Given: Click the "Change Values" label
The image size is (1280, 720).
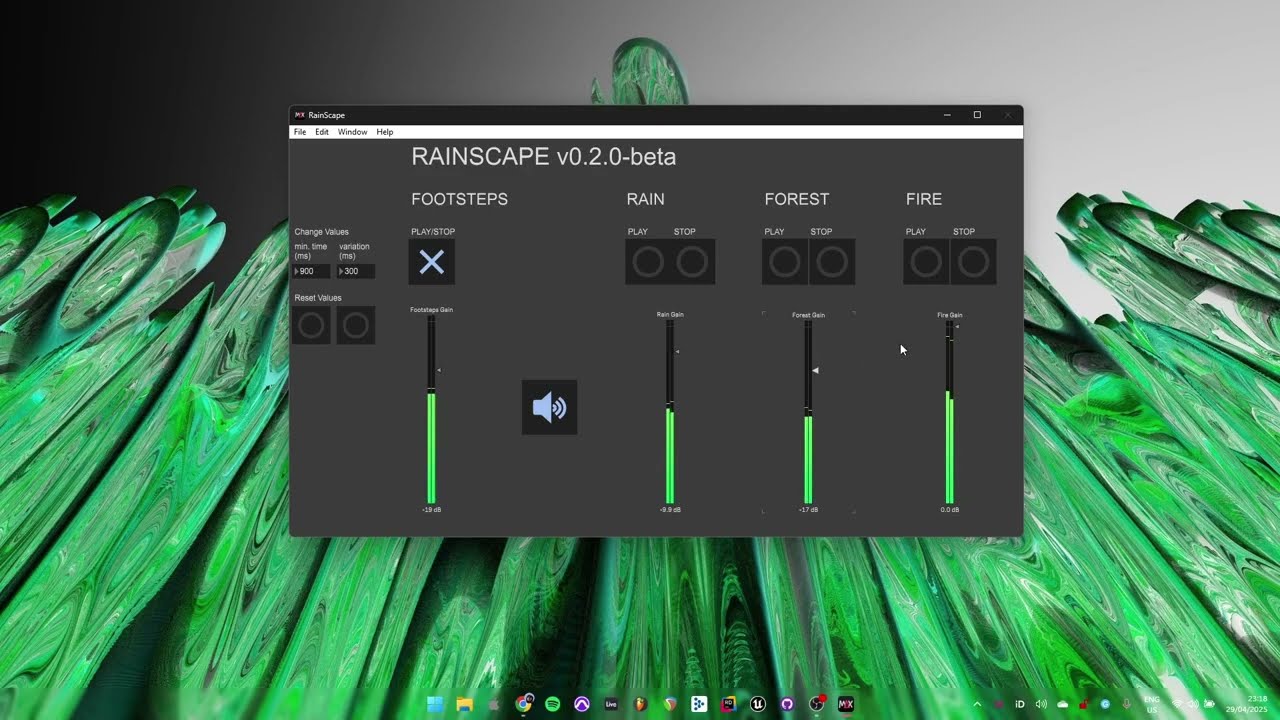Looking at the screenshot, I should [x=322, y=232].
